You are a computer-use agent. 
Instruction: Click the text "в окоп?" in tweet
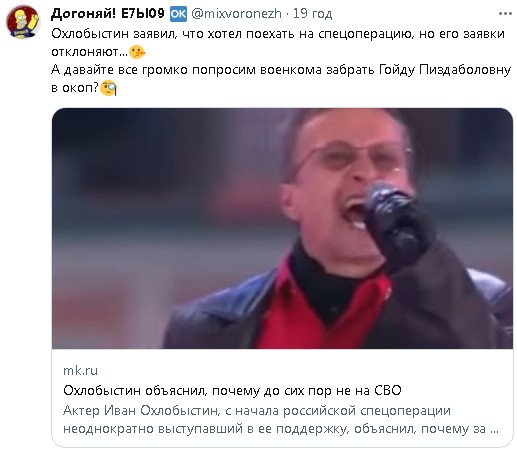pos(75,88)
